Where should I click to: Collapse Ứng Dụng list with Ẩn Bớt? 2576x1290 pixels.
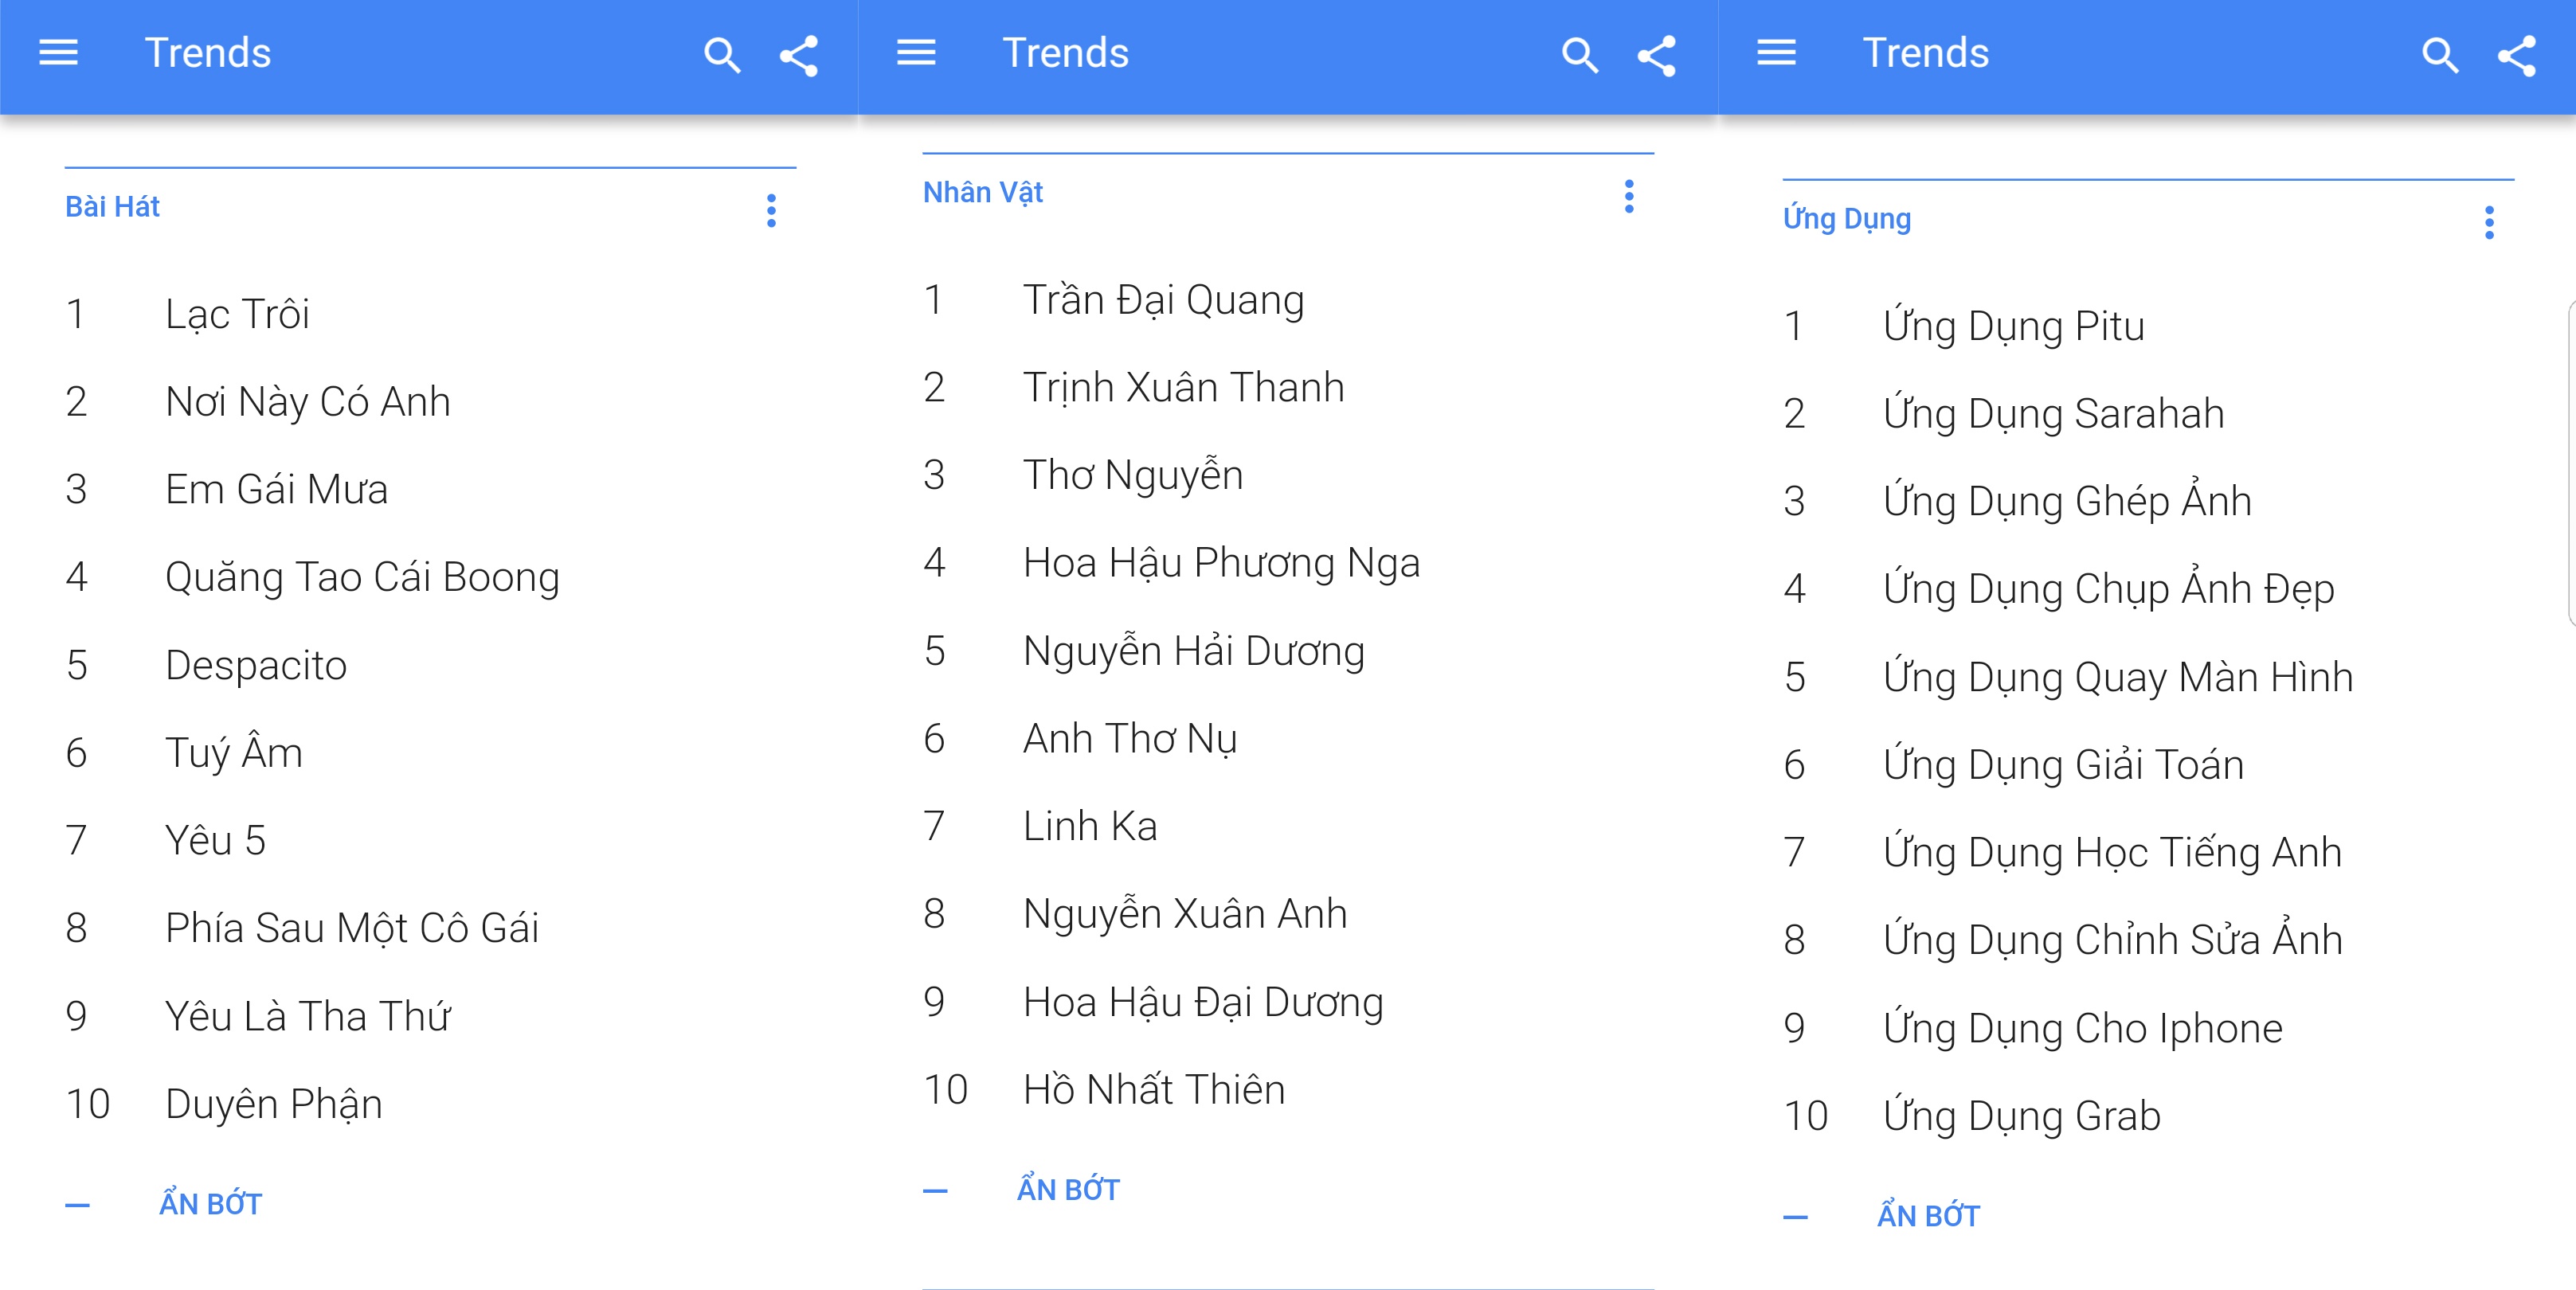click(x=1928, y=1216)
